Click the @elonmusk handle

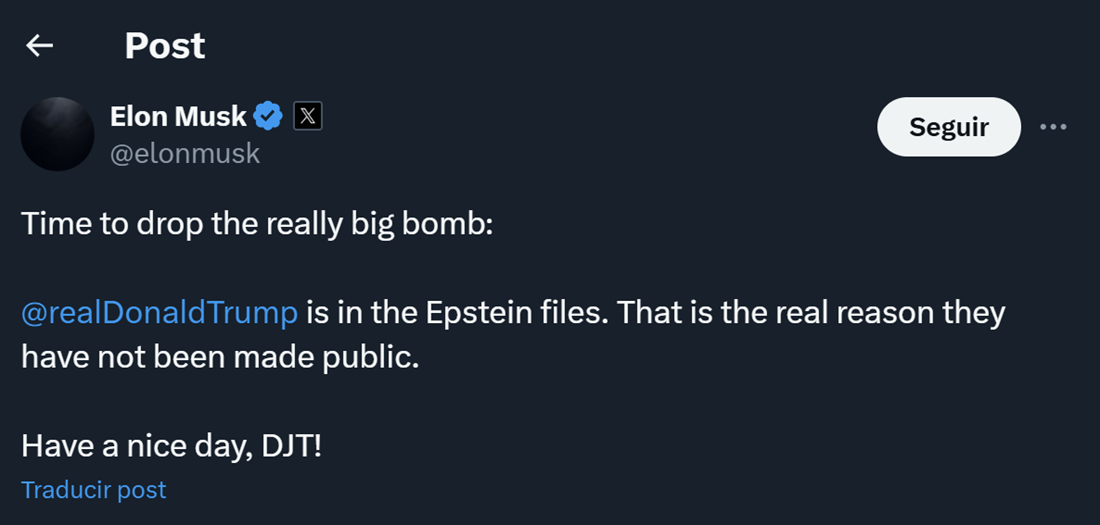184,153
